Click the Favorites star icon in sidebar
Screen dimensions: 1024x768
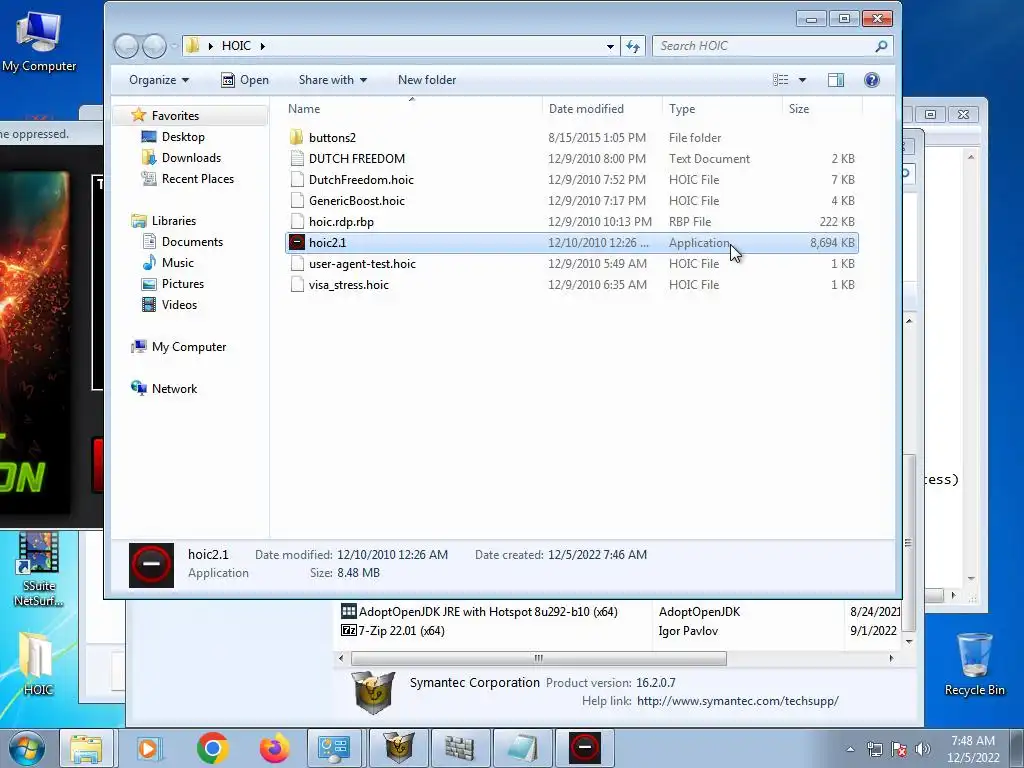(138, 115)
